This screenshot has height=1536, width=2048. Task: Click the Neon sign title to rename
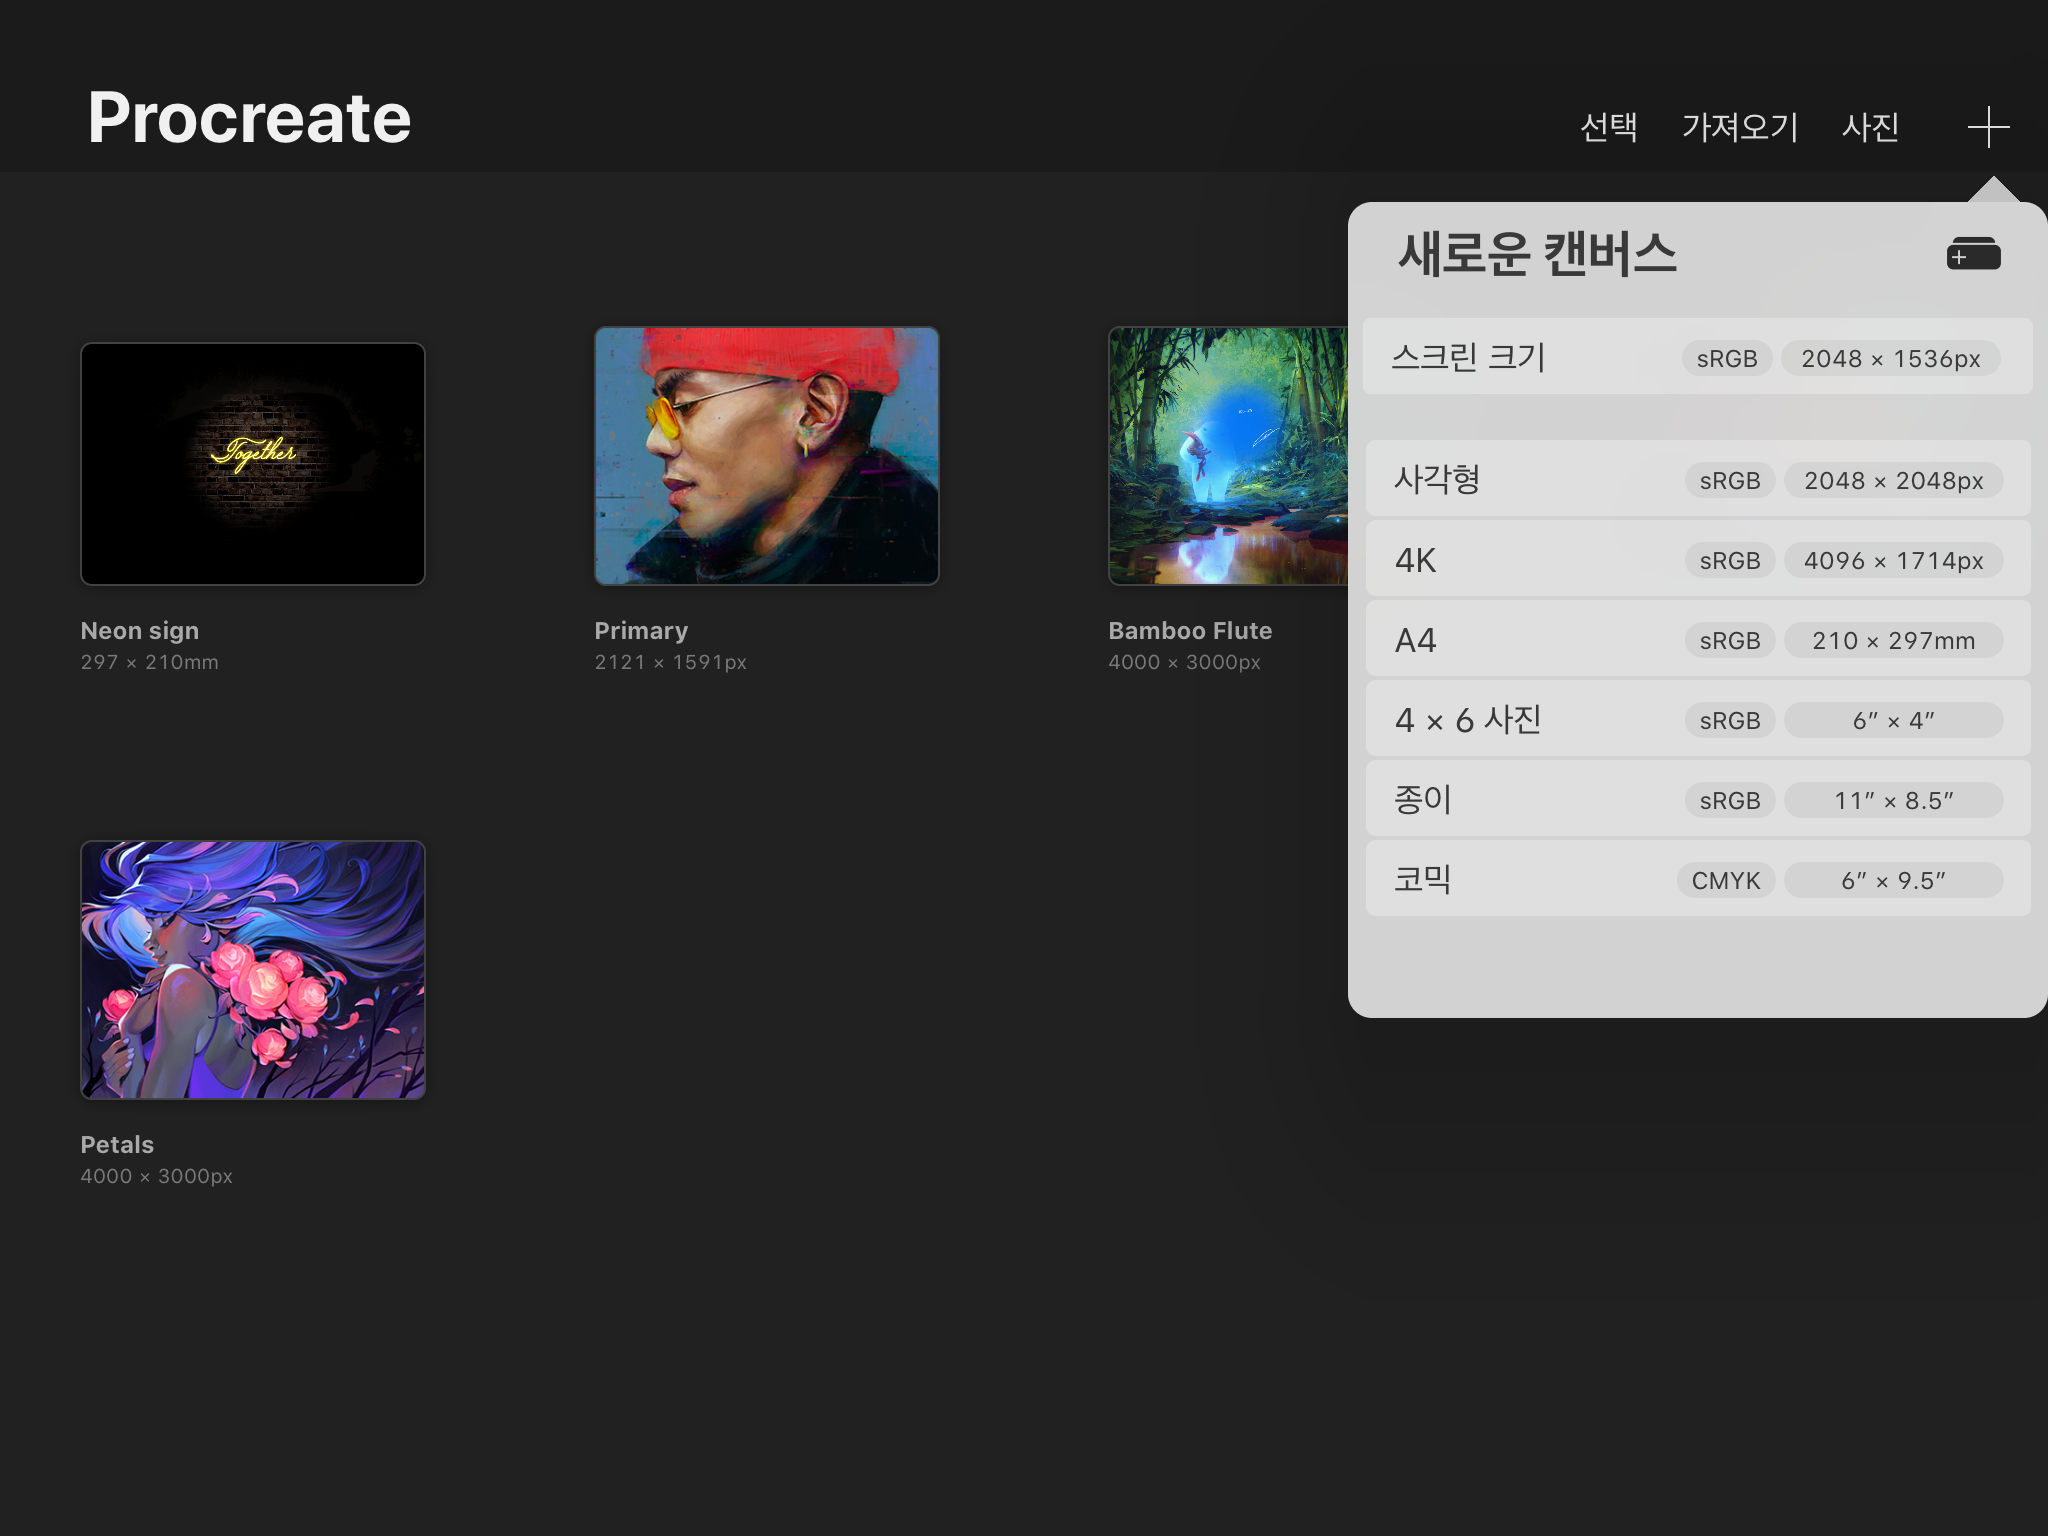click(140, 631)
